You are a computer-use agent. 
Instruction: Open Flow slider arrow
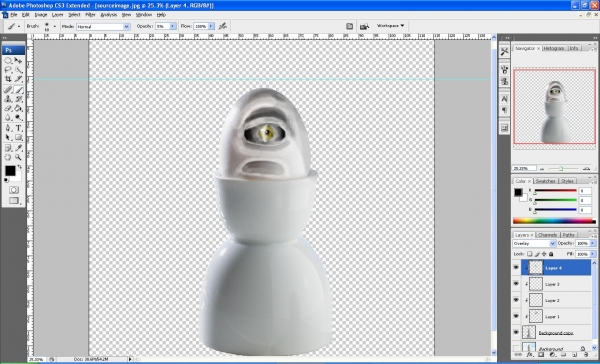[x=211, y=26]
